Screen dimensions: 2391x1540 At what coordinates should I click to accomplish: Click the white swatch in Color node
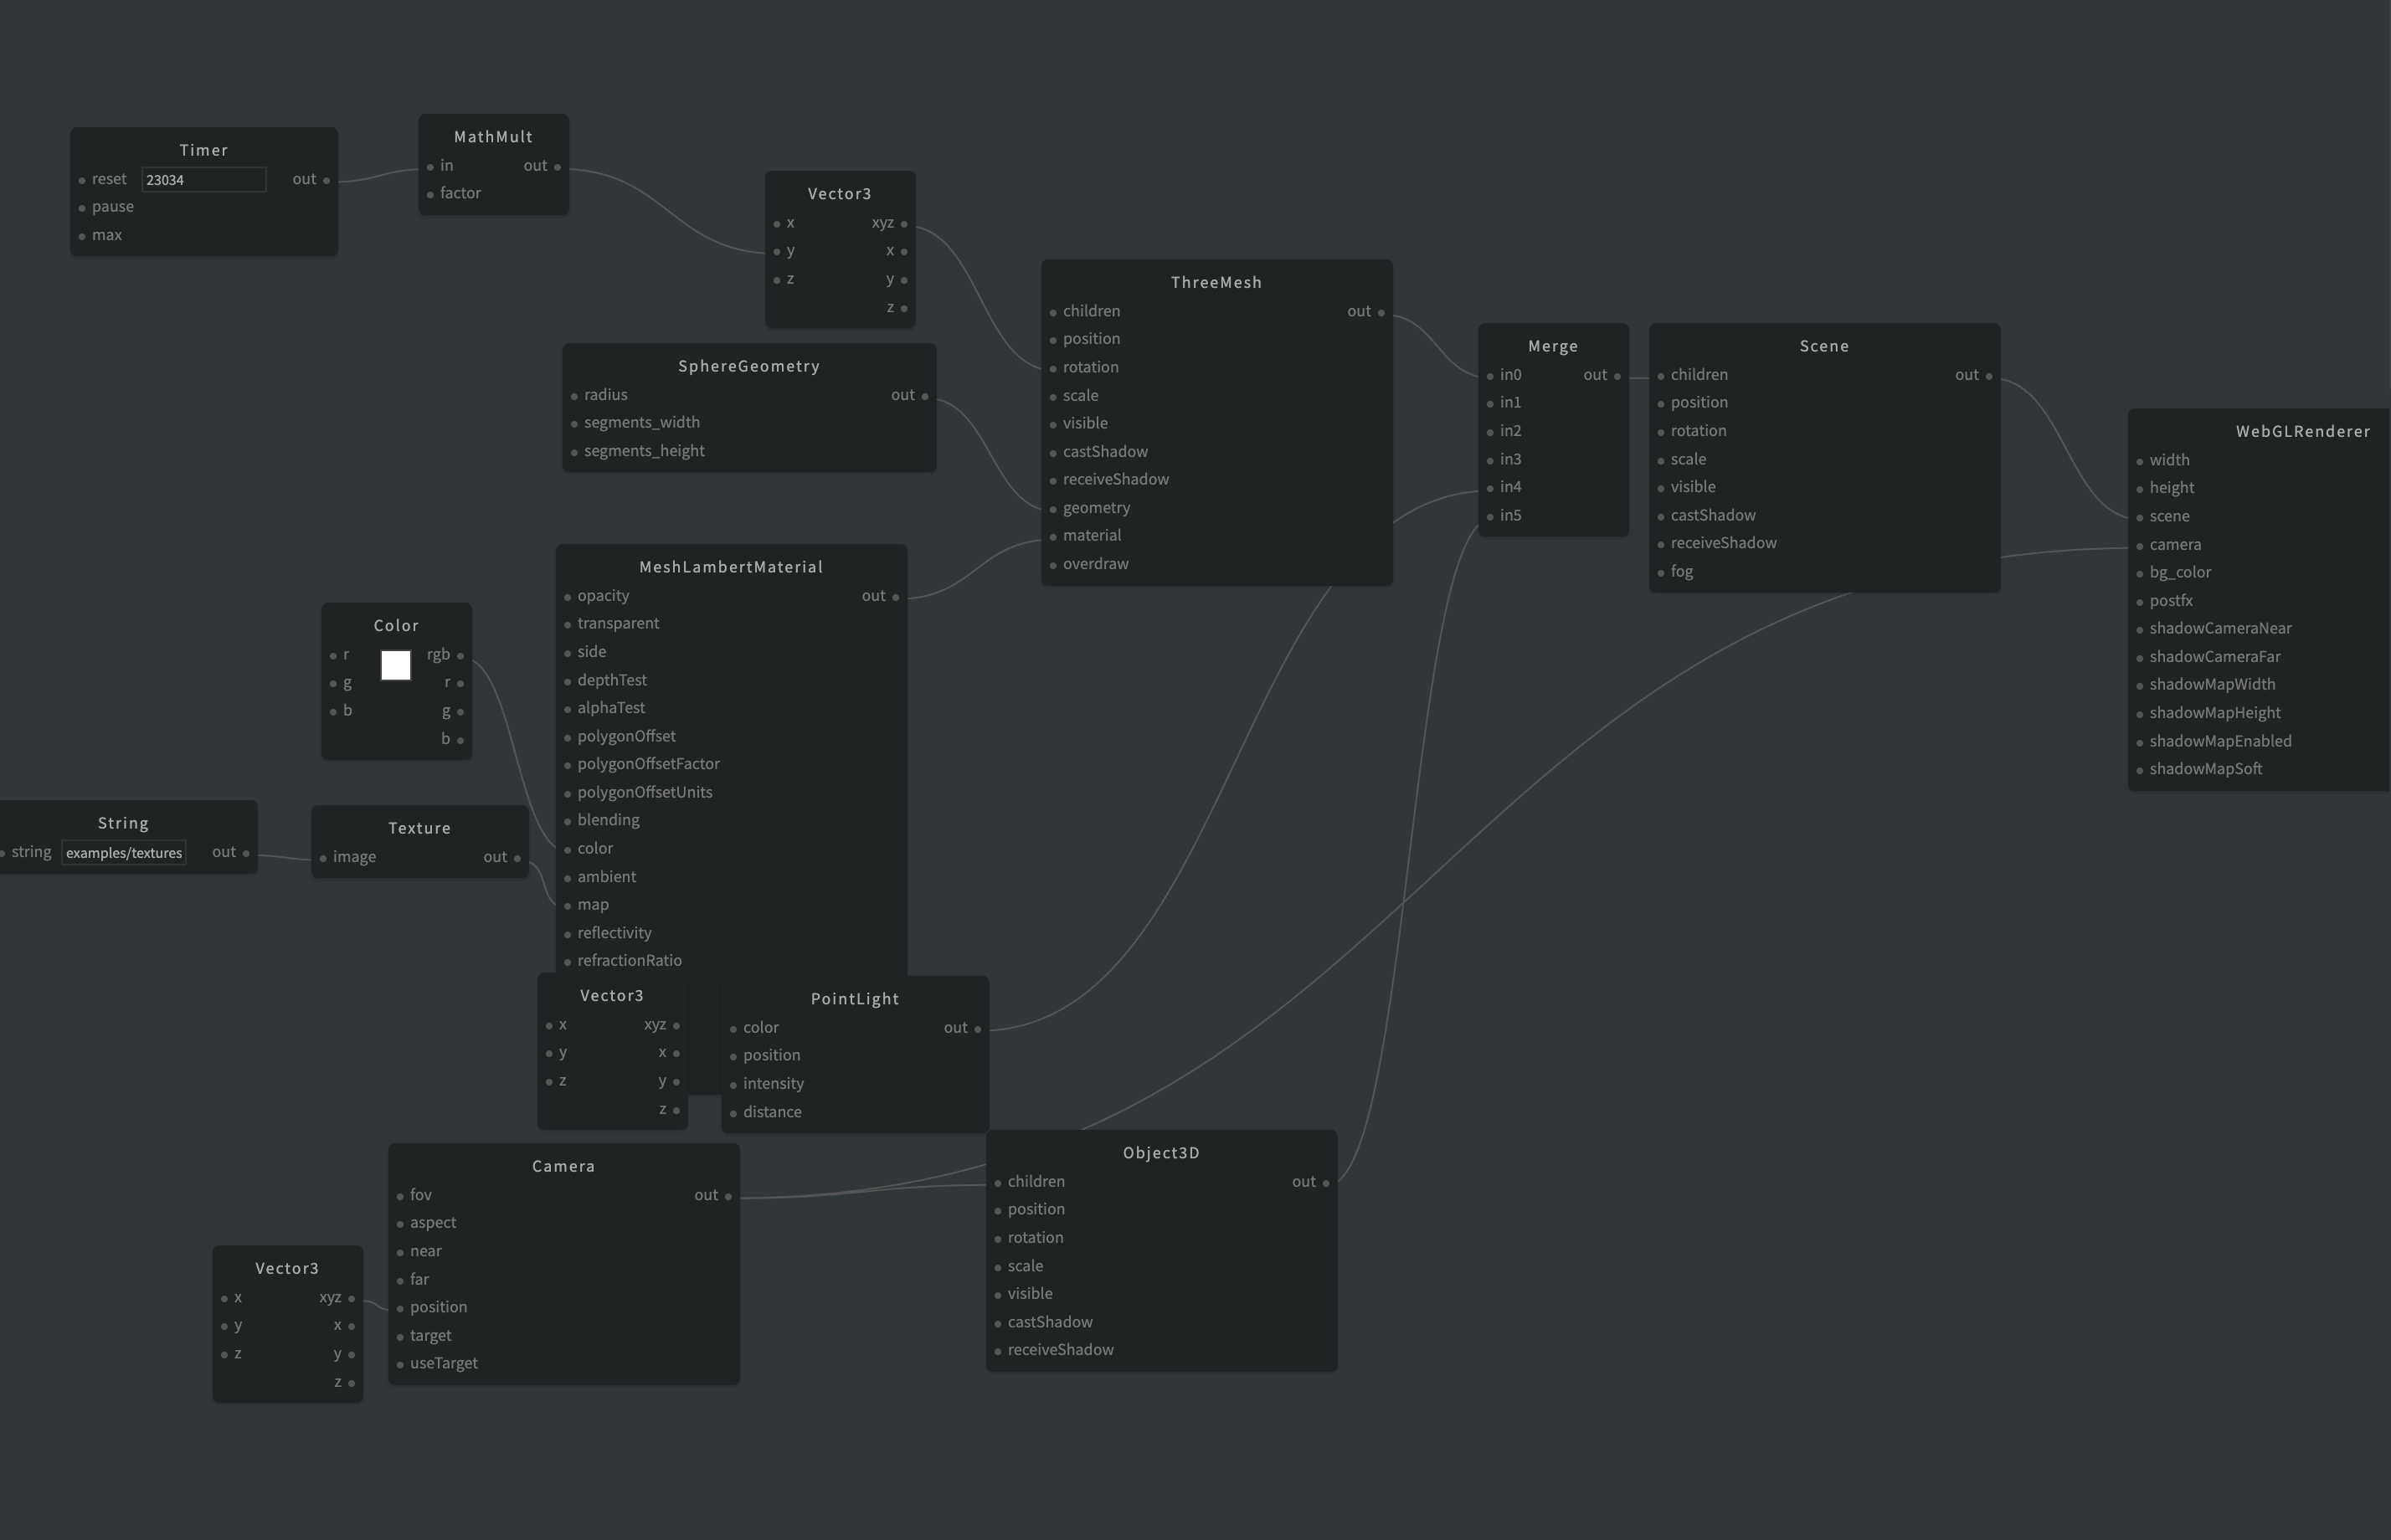pos(396,665)
